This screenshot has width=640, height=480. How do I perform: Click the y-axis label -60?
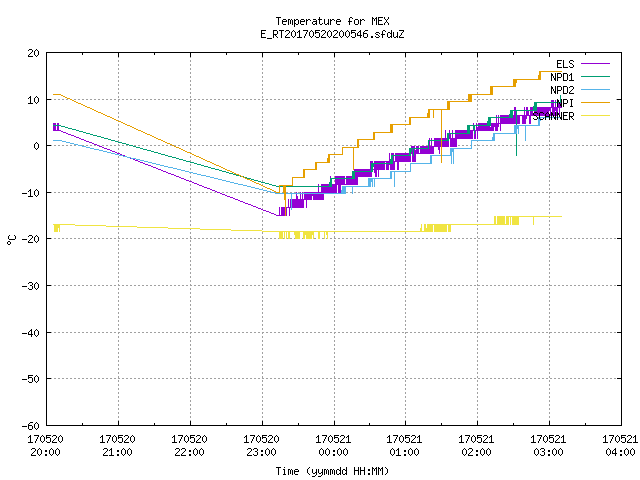pos(31,426)
